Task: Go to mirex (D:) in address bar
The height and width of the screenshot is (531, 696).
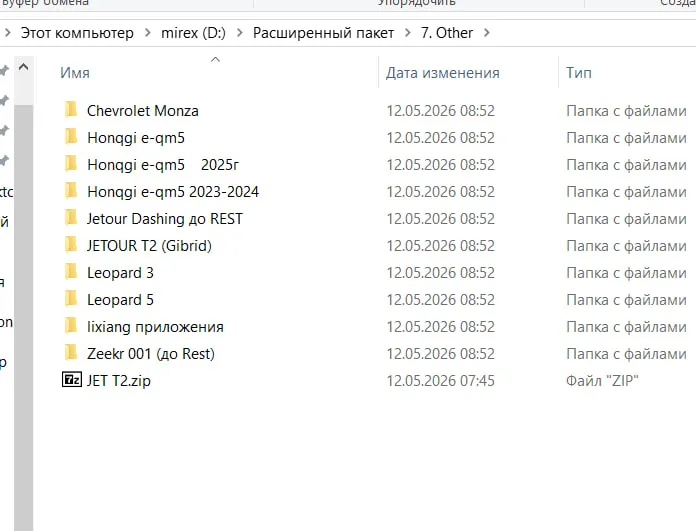Action: point(193,33)
